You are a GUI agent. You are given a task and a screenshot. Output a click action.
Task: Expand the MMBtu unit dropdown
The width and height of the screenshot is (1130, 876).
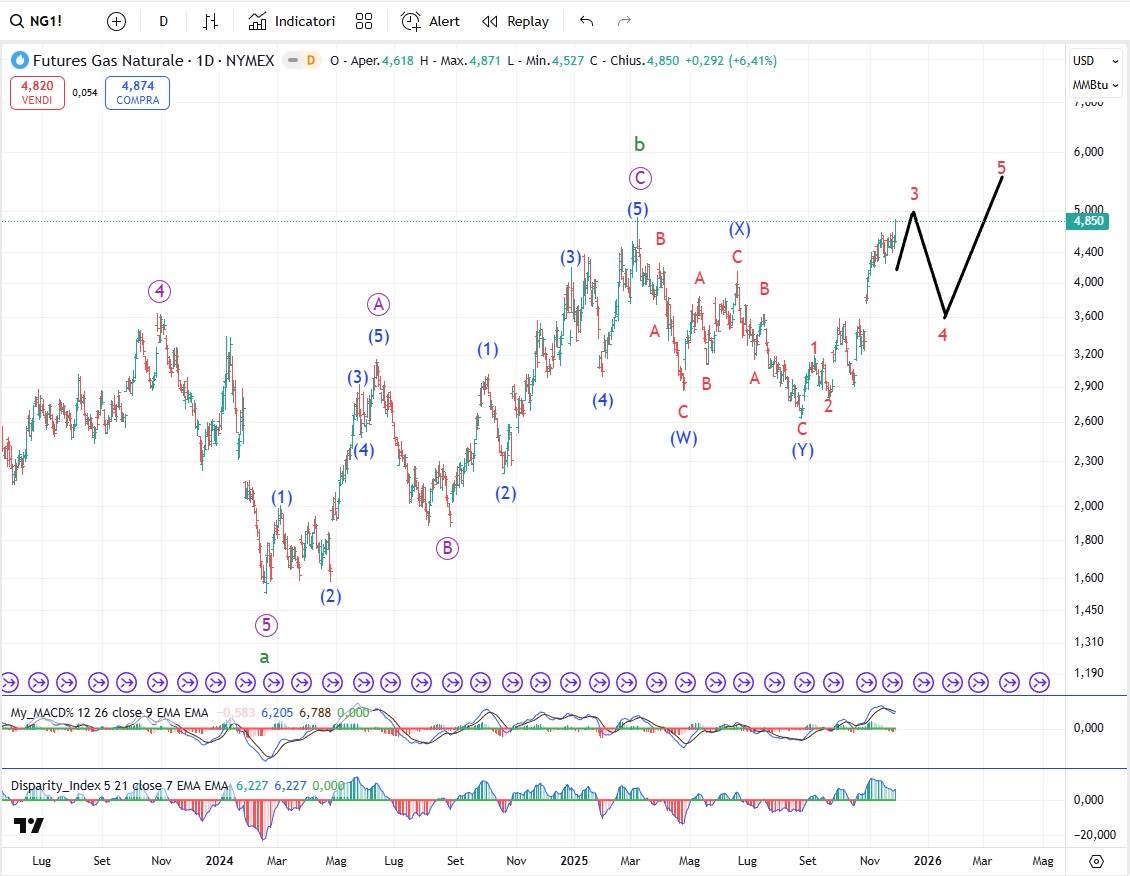(x=1090, y=85)
